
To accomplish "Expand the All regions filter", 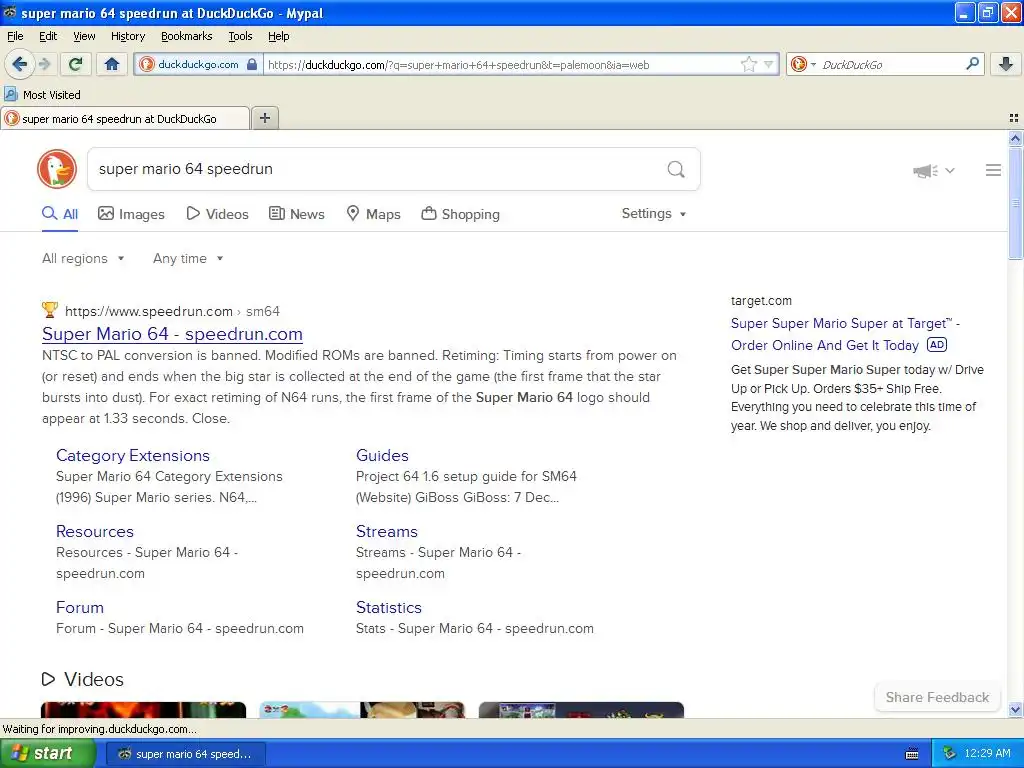I will (x=83, y=259).
